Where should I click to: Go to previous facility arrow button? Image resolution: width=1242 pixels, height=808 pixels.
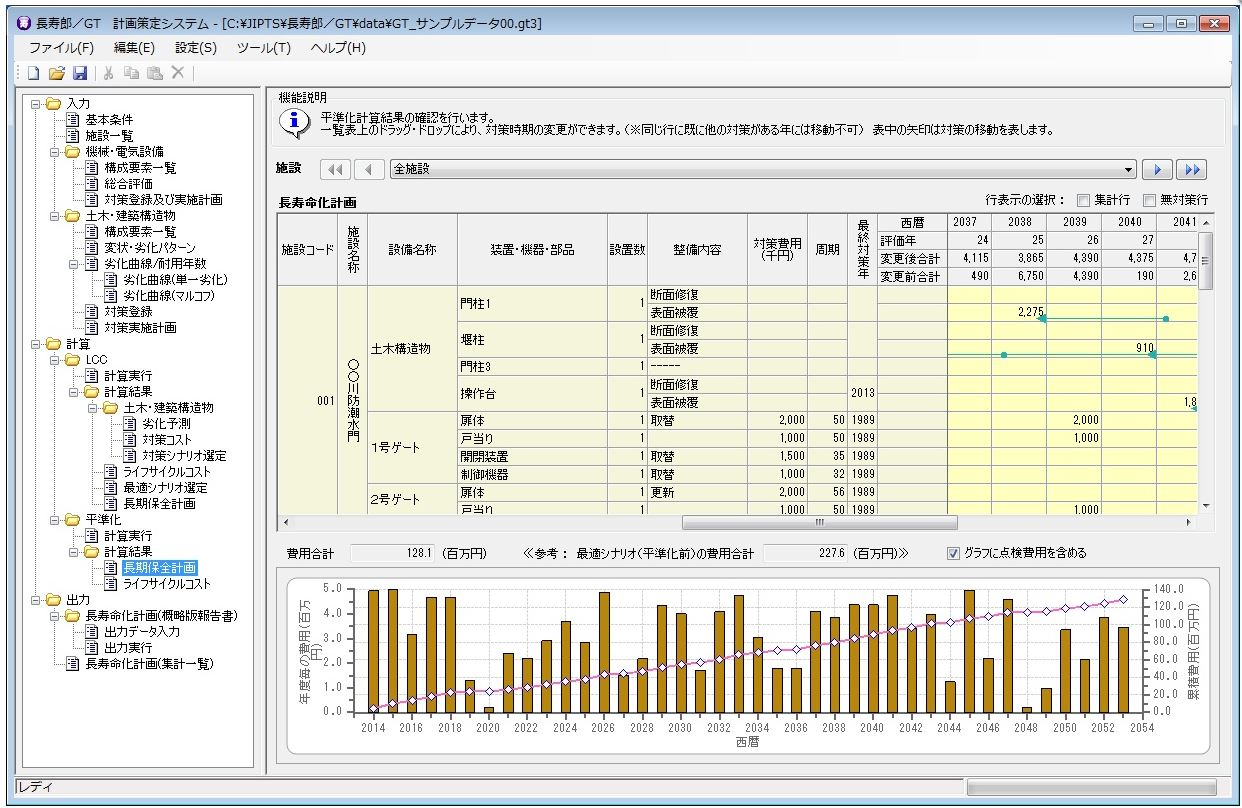(369, 169)
